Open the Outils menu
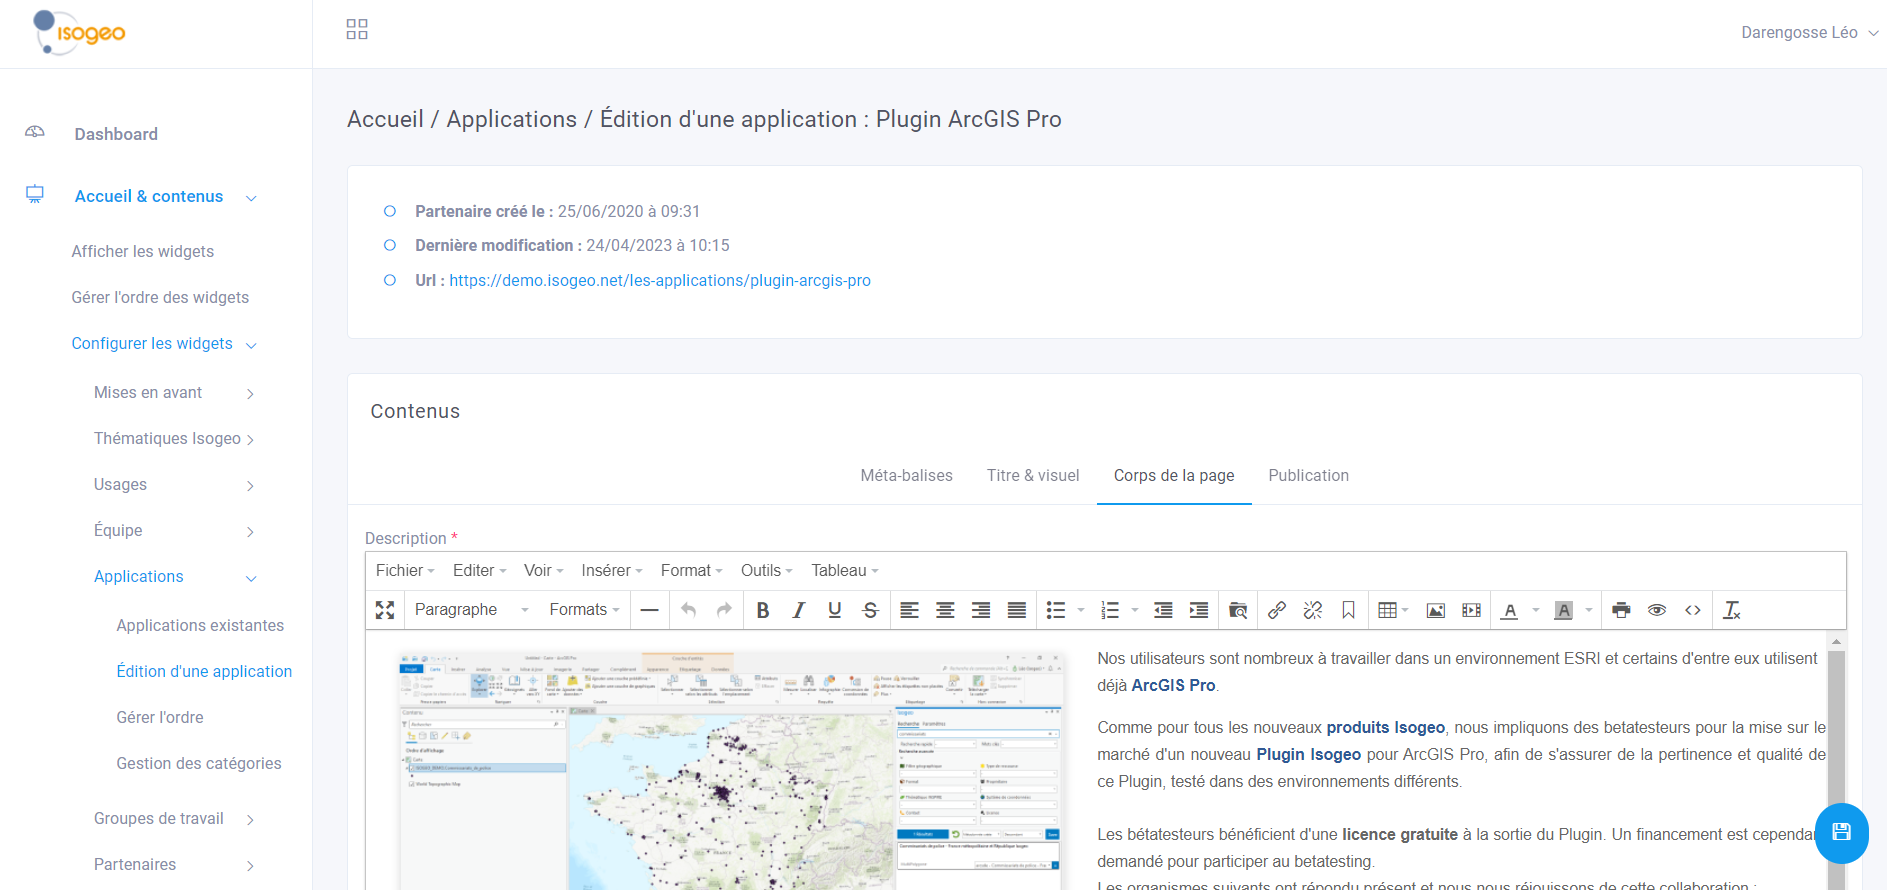Viewport: 1887px width, 890px height. coord(767,570)
